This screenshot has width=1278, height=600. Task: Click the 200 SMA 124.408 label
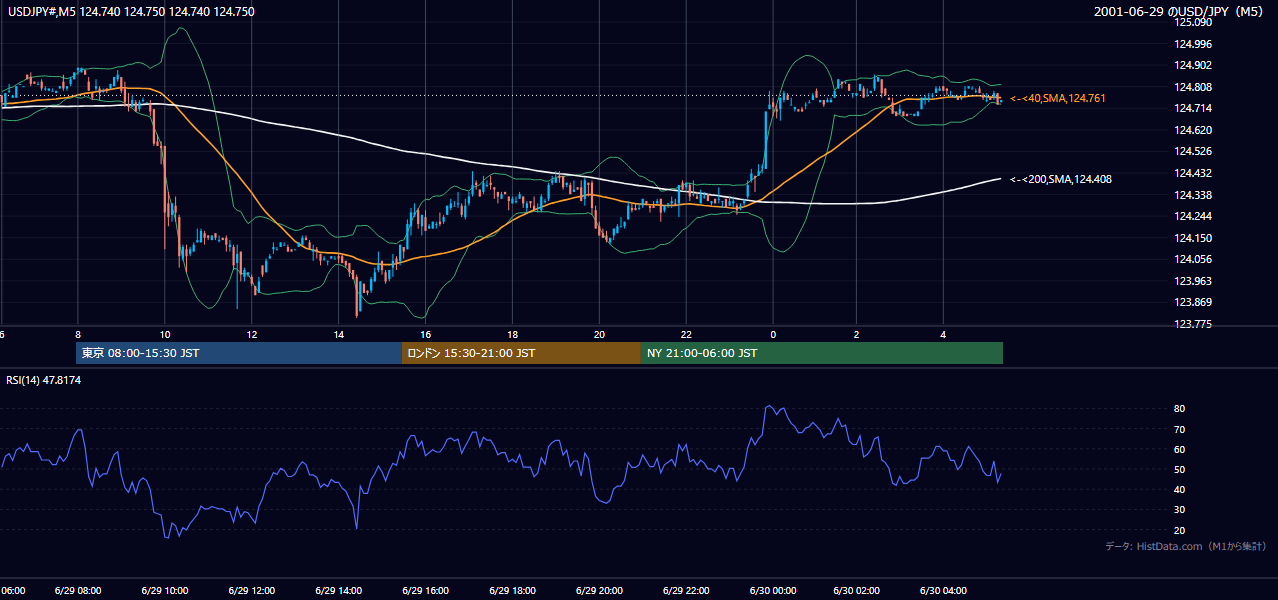pos(1060,179)
